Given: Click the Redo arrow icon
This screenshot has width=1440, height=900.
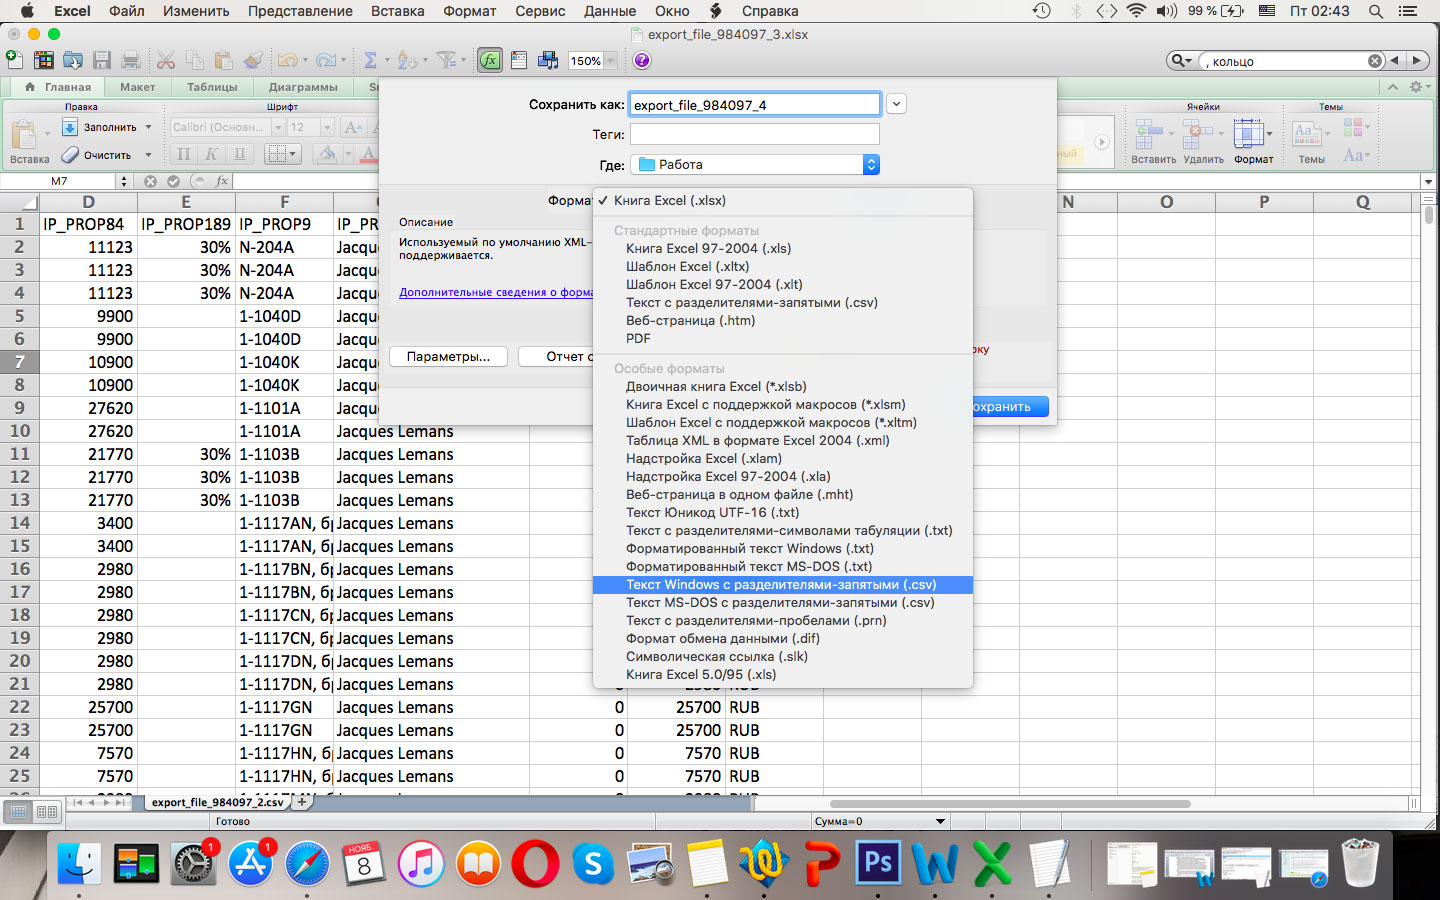Looking at the screenshot, I should [x=326, y=60].
